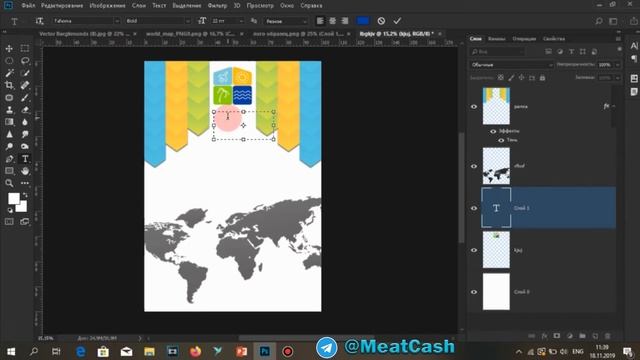
Task: Left align text
Action: (320, 21)
